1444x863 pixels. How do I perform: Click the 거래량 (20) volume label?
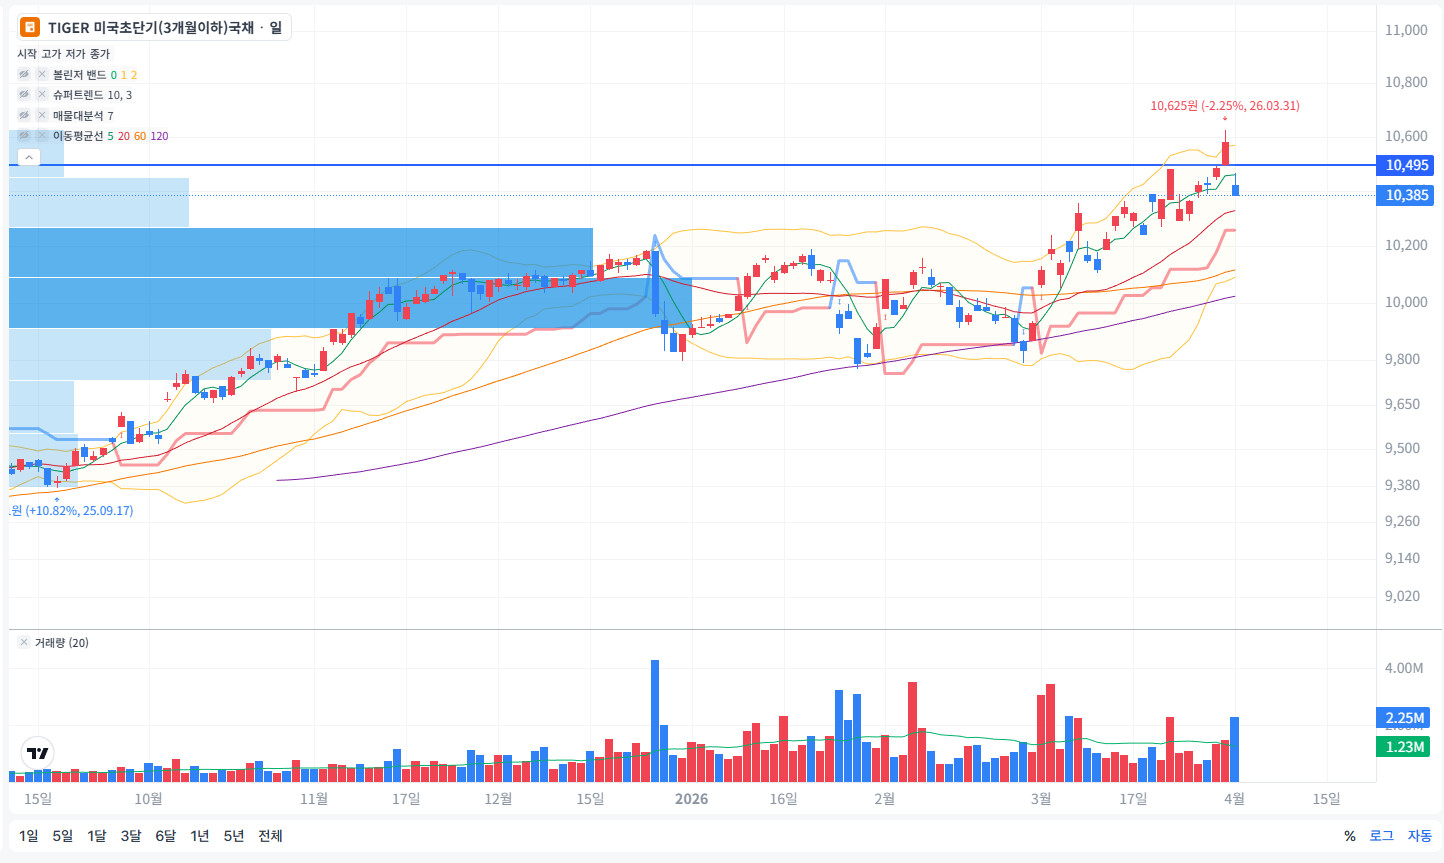click(62, 642)
